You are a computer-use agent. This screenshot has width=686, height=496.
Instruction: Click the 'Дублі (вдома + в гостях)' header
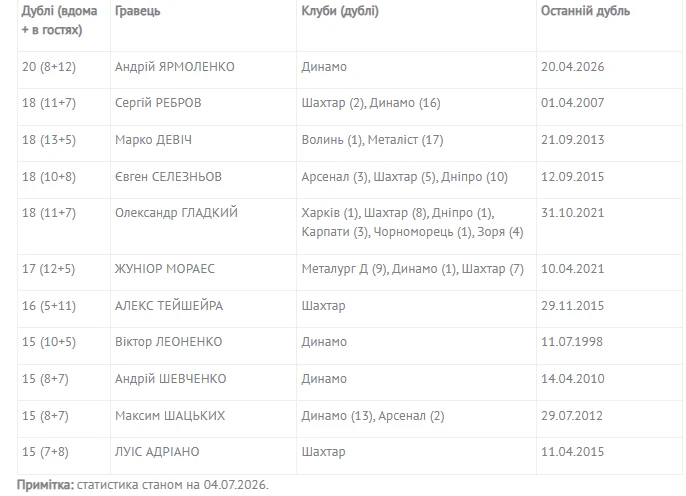[60, 20]
